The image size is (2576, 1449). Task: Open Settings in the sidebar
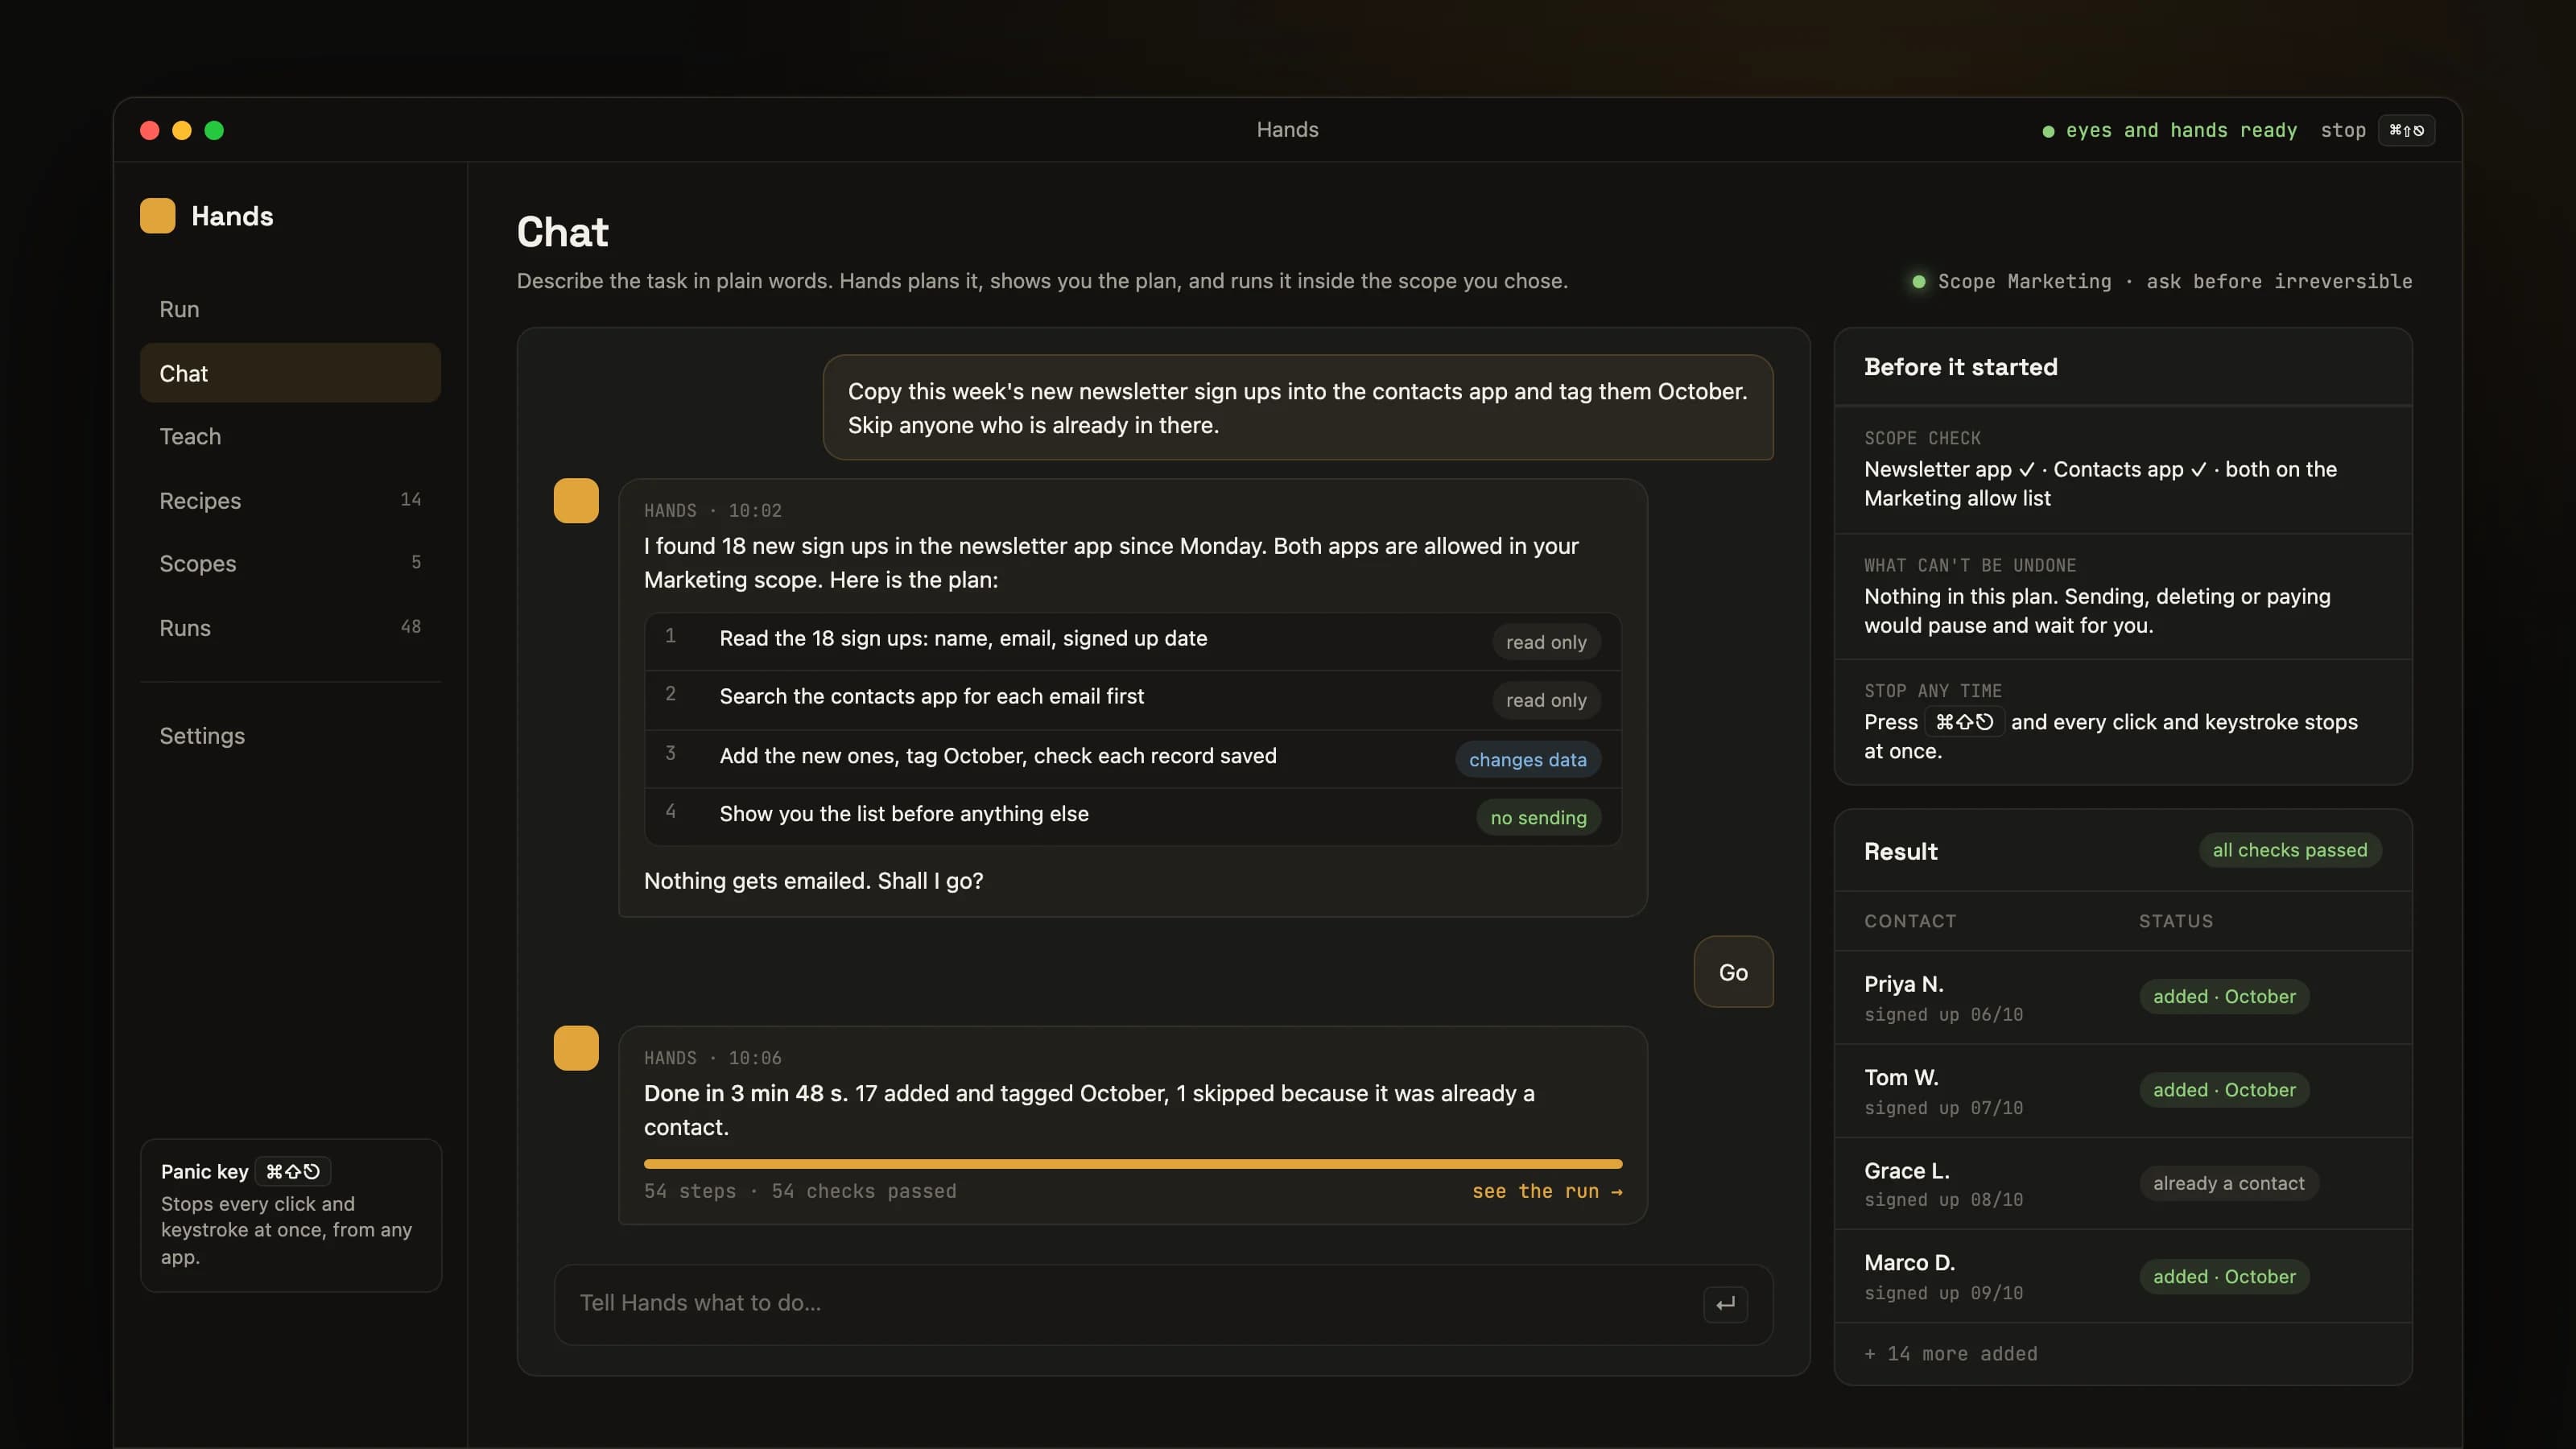click(290, 735)
